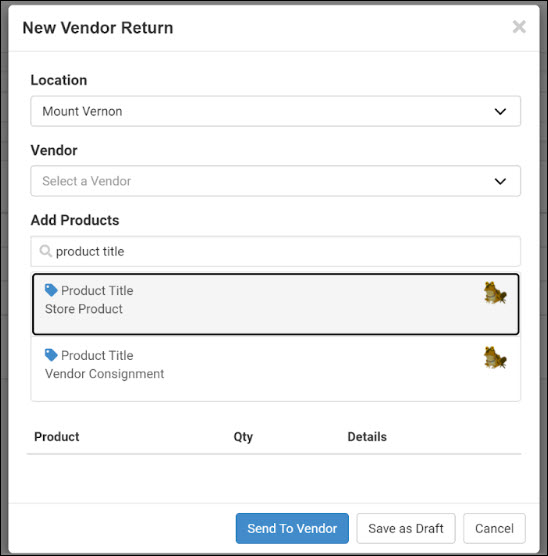548x556 pixels.
Task: Expand the Vendor dropdown chevron
Action: click(500, 181)
